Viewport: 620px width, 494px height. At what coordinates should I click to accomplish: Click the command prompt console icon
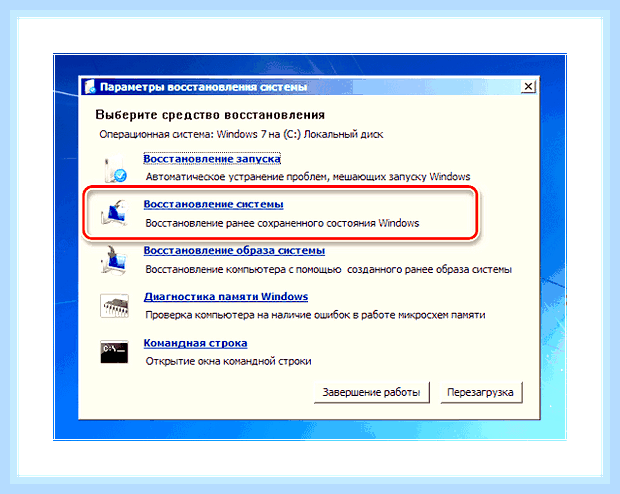point(114,352)
